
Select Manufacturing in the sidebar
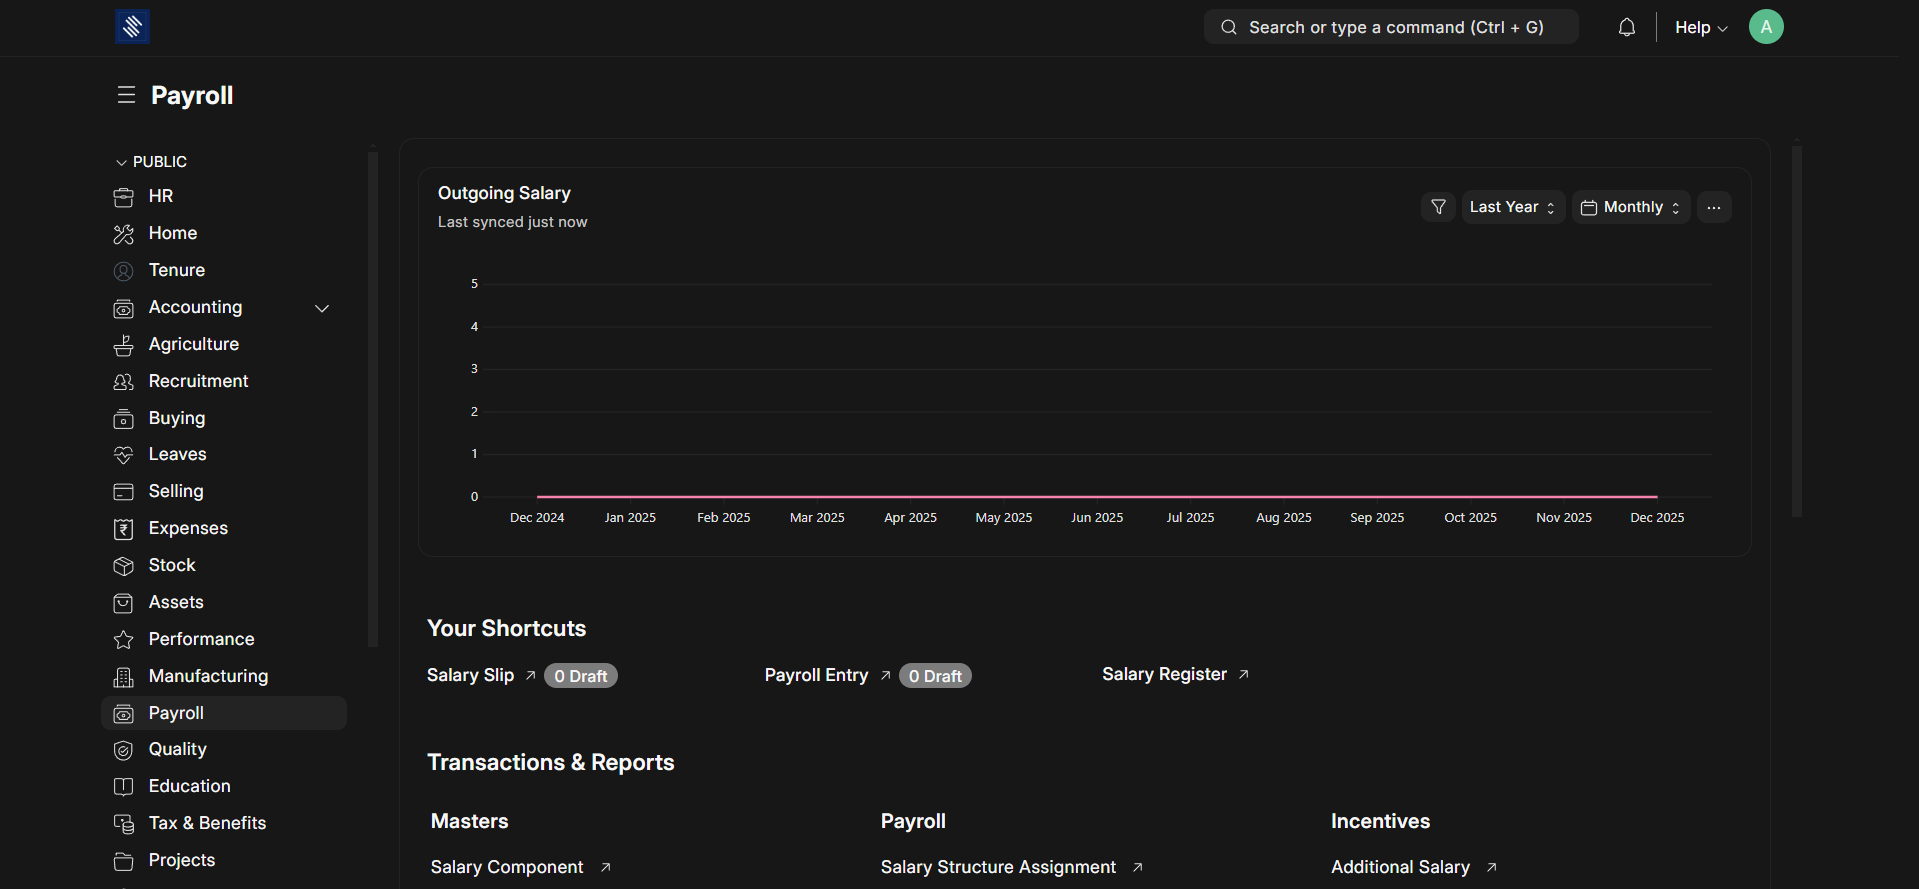(208, 676)
